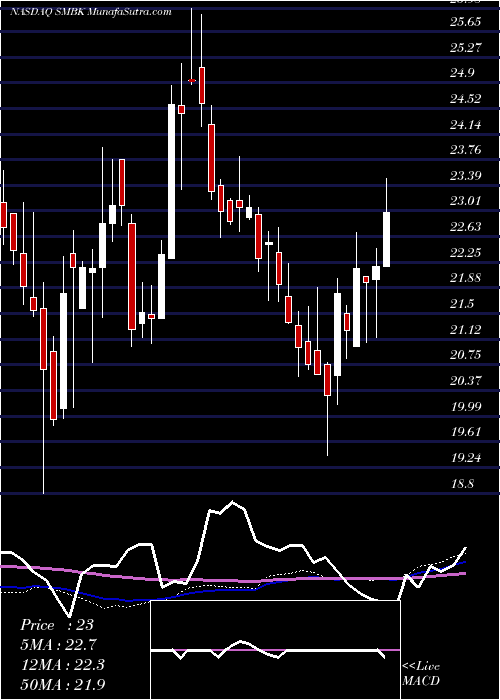Select the 18.8 price axis label
The height and width of the screenshot is (700, 500).
[462, 484]
